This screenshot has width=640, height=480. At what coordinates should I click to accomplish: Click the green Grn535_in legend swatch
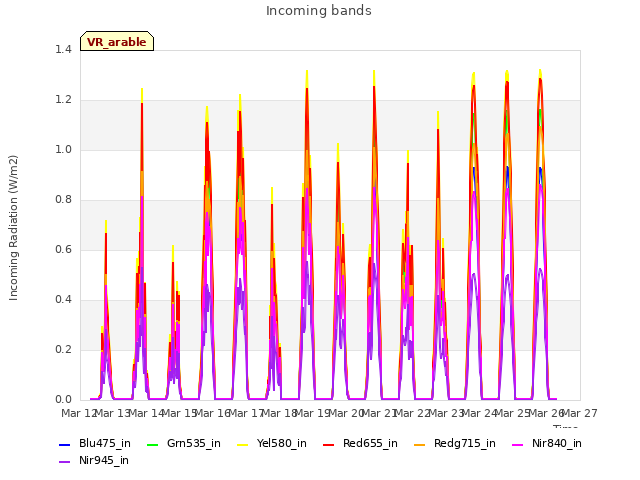153,444
